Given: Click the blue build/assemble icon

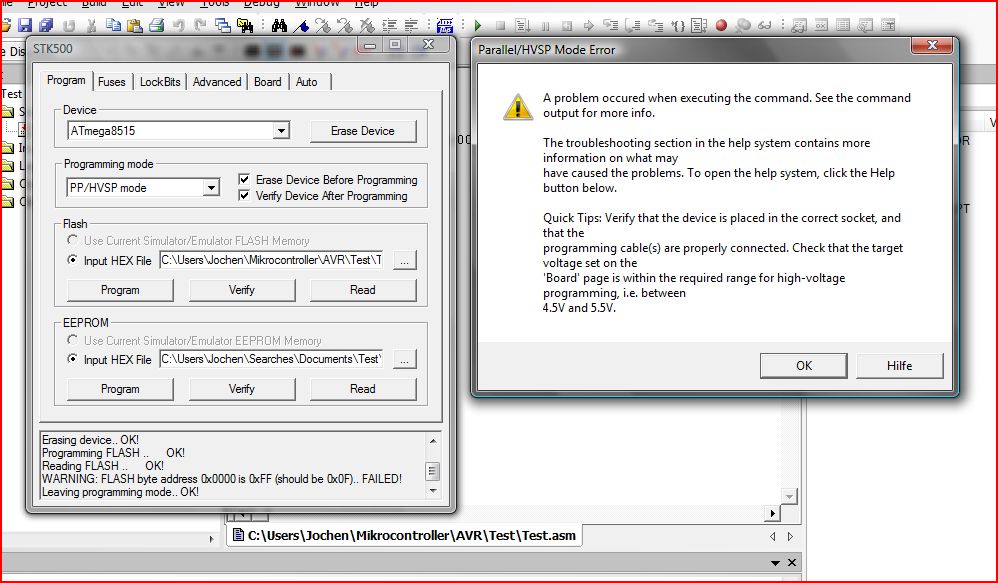Looking at the screenshot, I should [445, 25].
